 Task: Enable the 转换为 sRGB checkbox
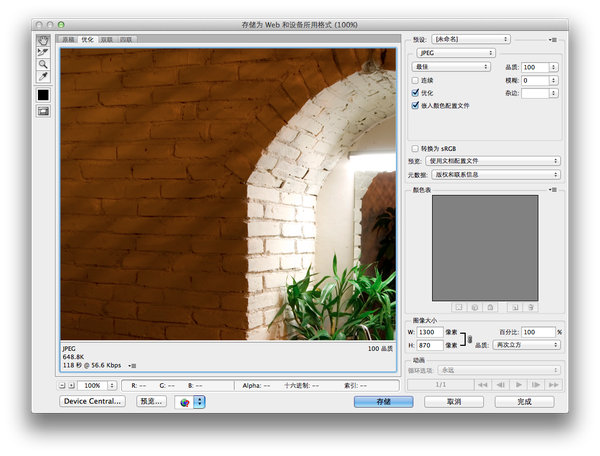[x=416, y=148]
